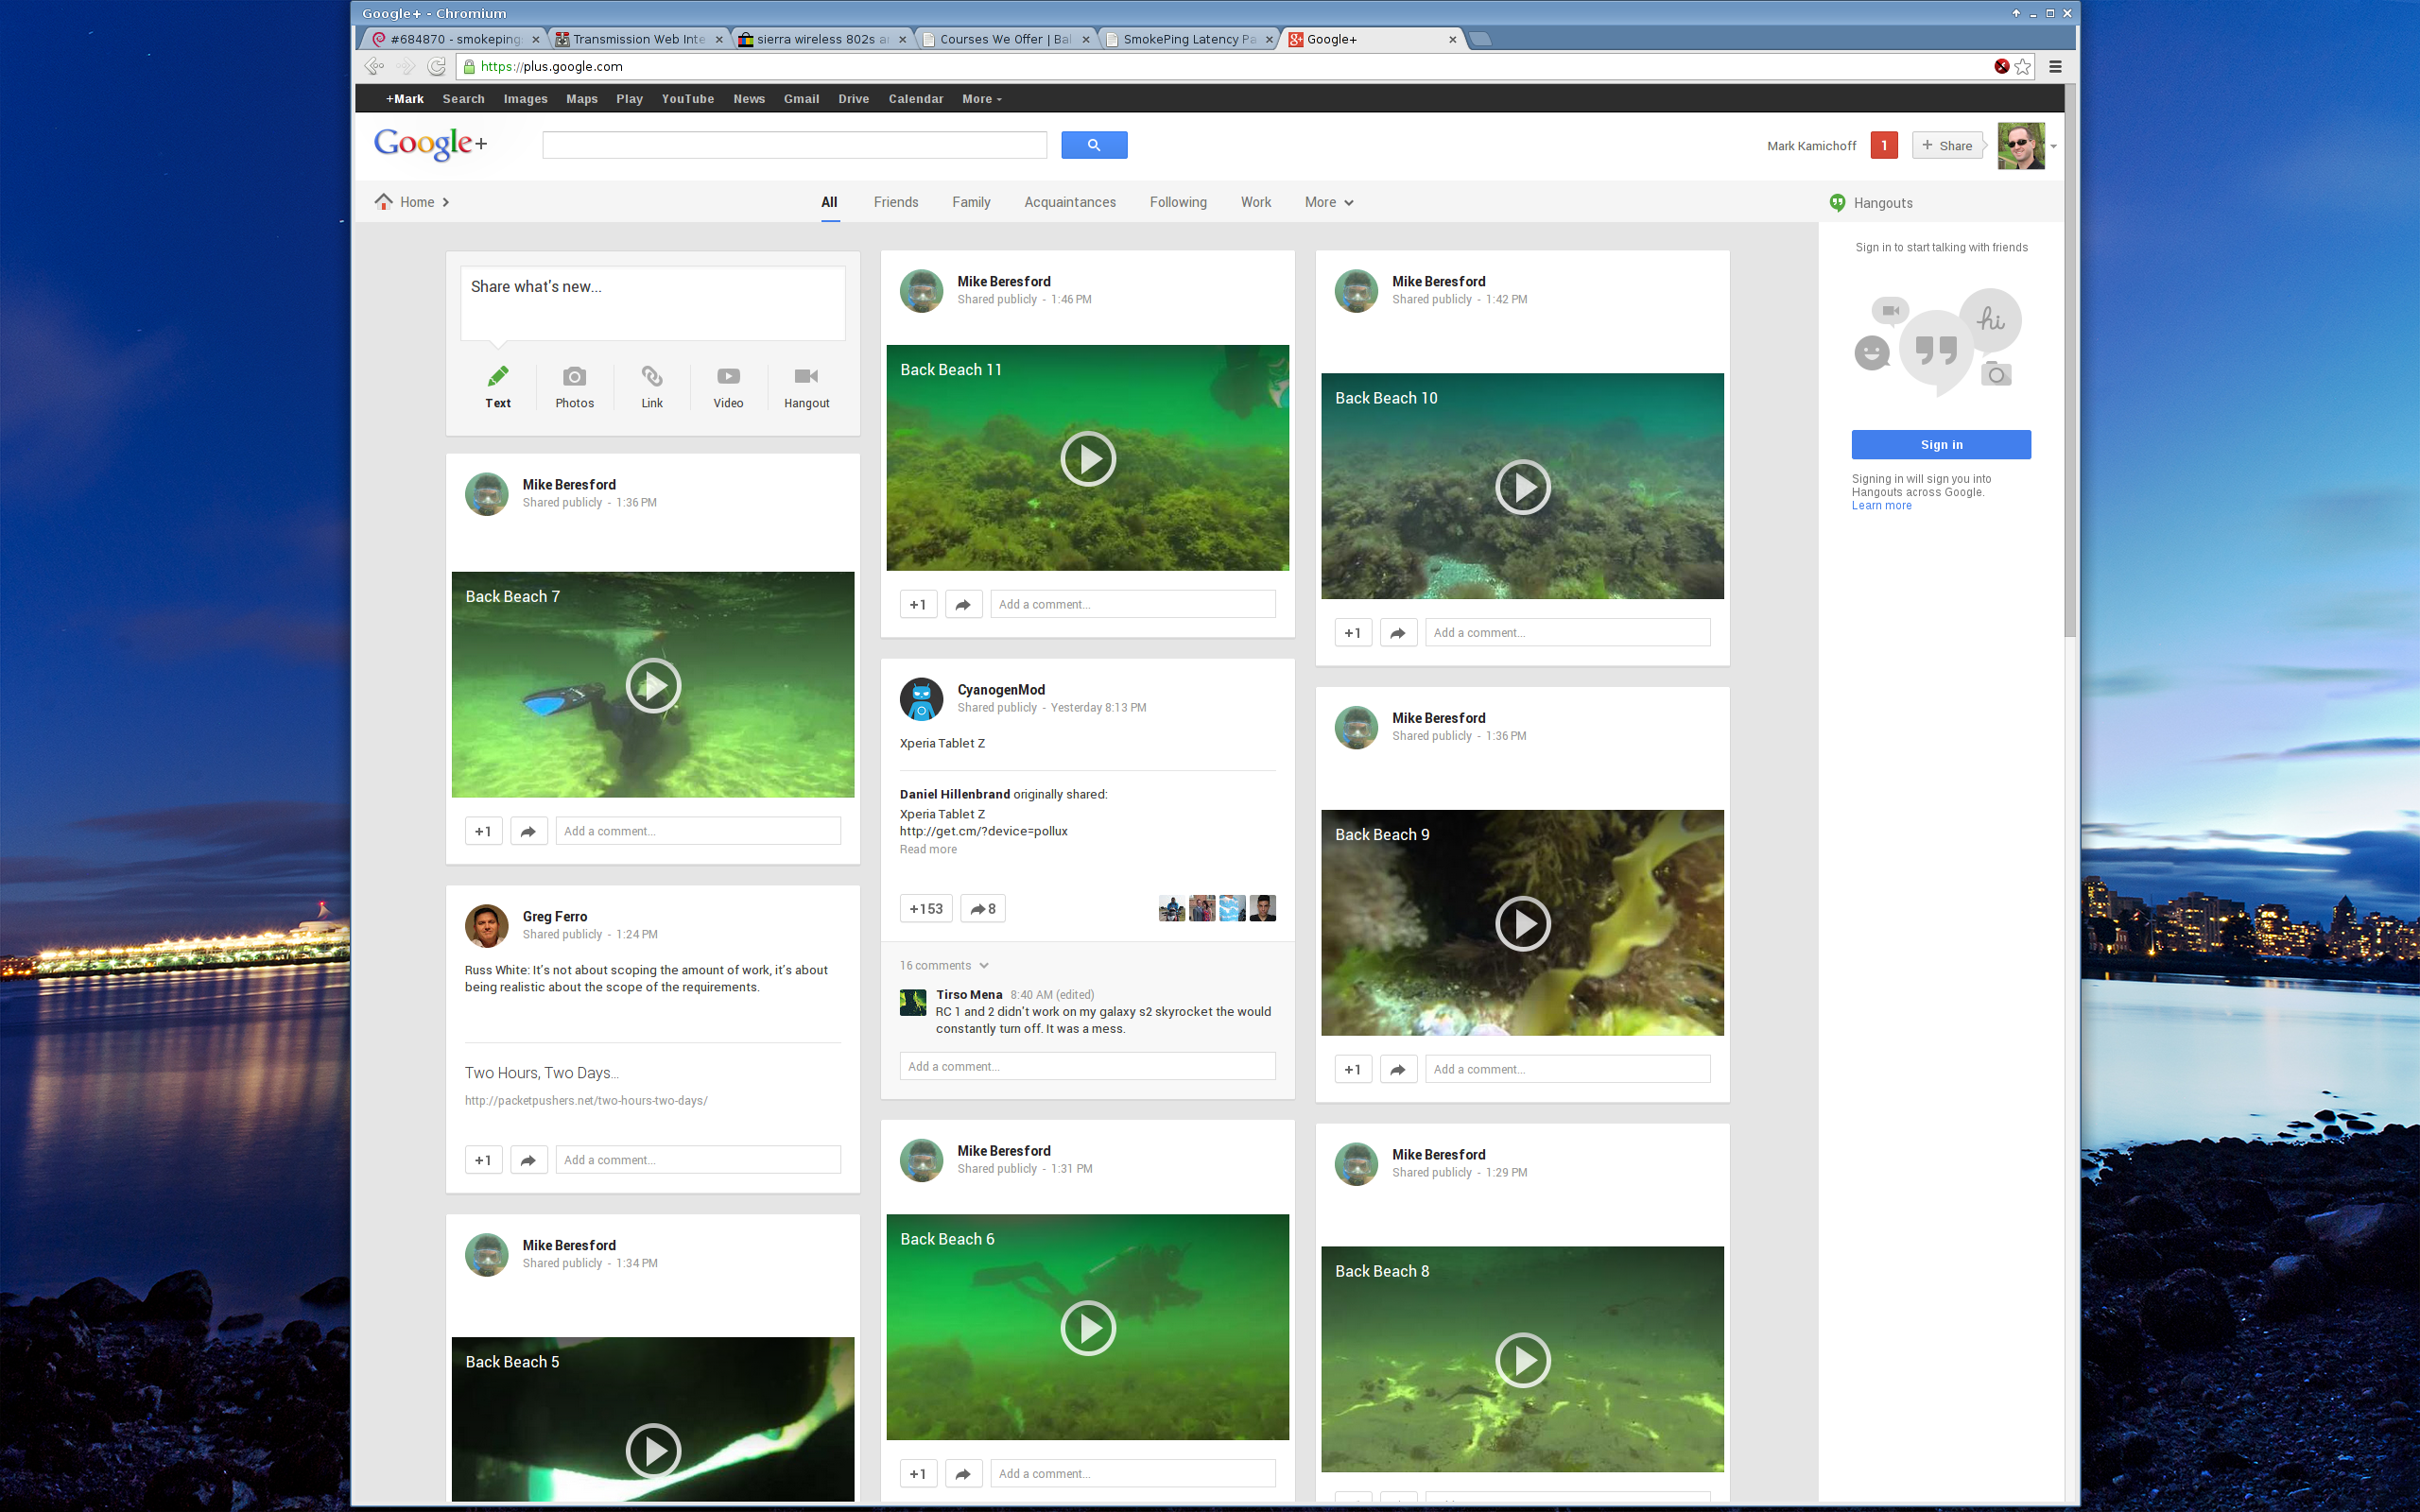Click the Share button in header
This screenshot has height=1512, width=2420.
tap(1947, 145)
